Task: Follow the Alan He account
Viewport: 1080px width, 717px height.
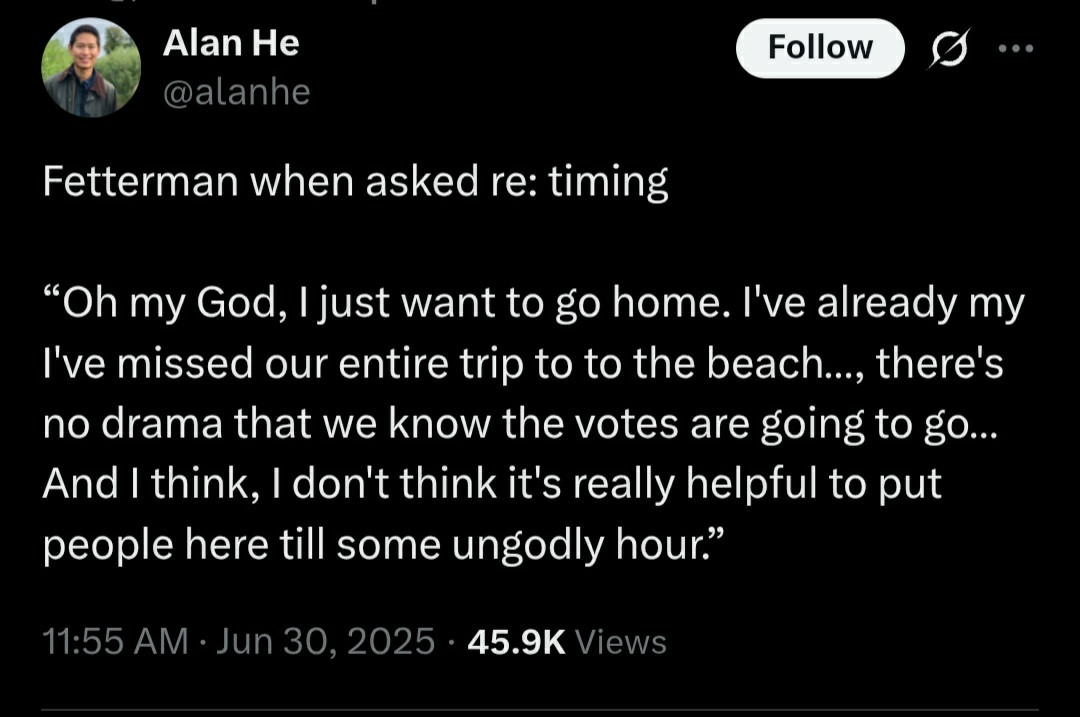Action: pyautogui.click(x=820, y=48)
